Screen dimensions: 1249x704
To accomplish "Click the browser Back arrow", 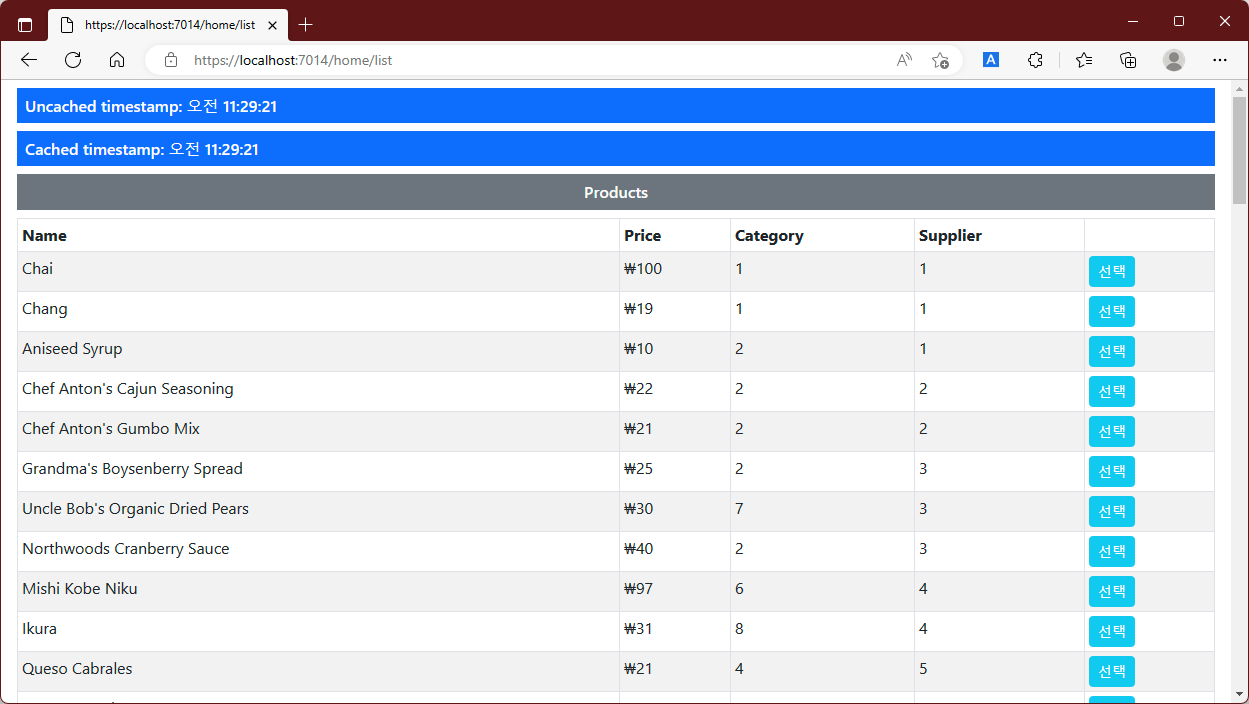I will pyautogui.click(x=29, y=60).
